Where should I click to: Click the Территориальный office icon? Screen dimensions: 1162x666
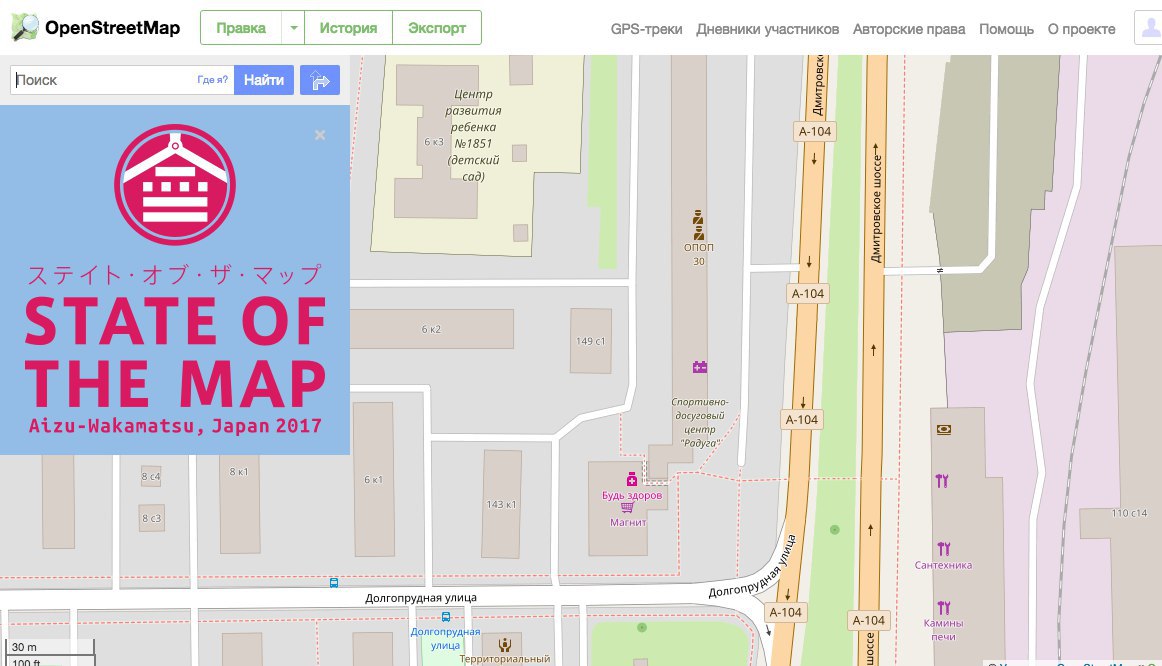[x=505, y=645]
